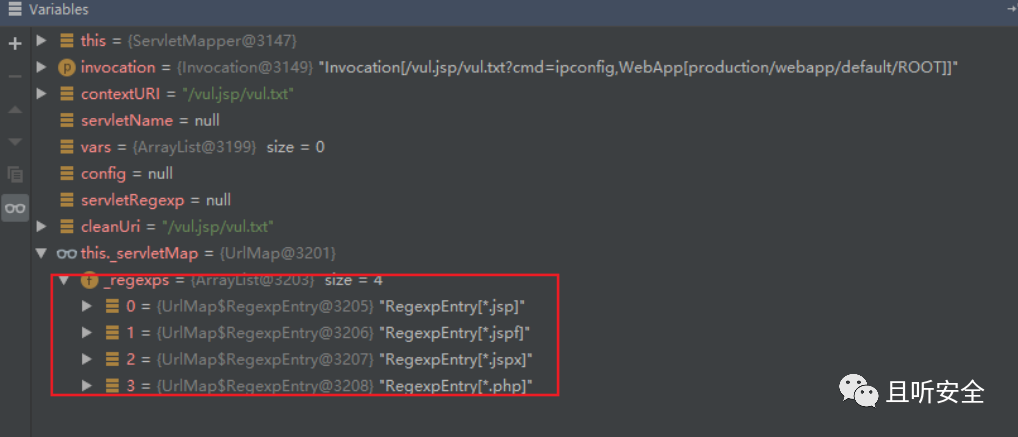Click the element icon of entry 0
1018x437 pixels.
[112, 306]
